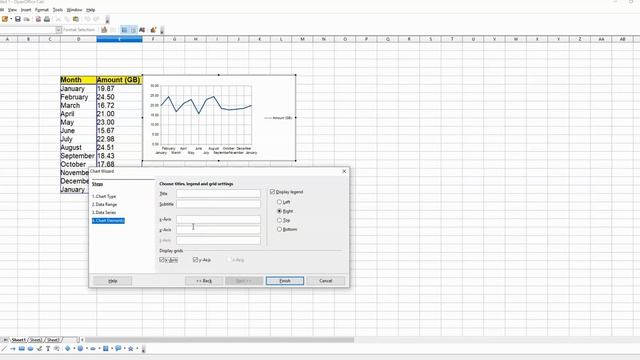Open the Insert menu

26,10
